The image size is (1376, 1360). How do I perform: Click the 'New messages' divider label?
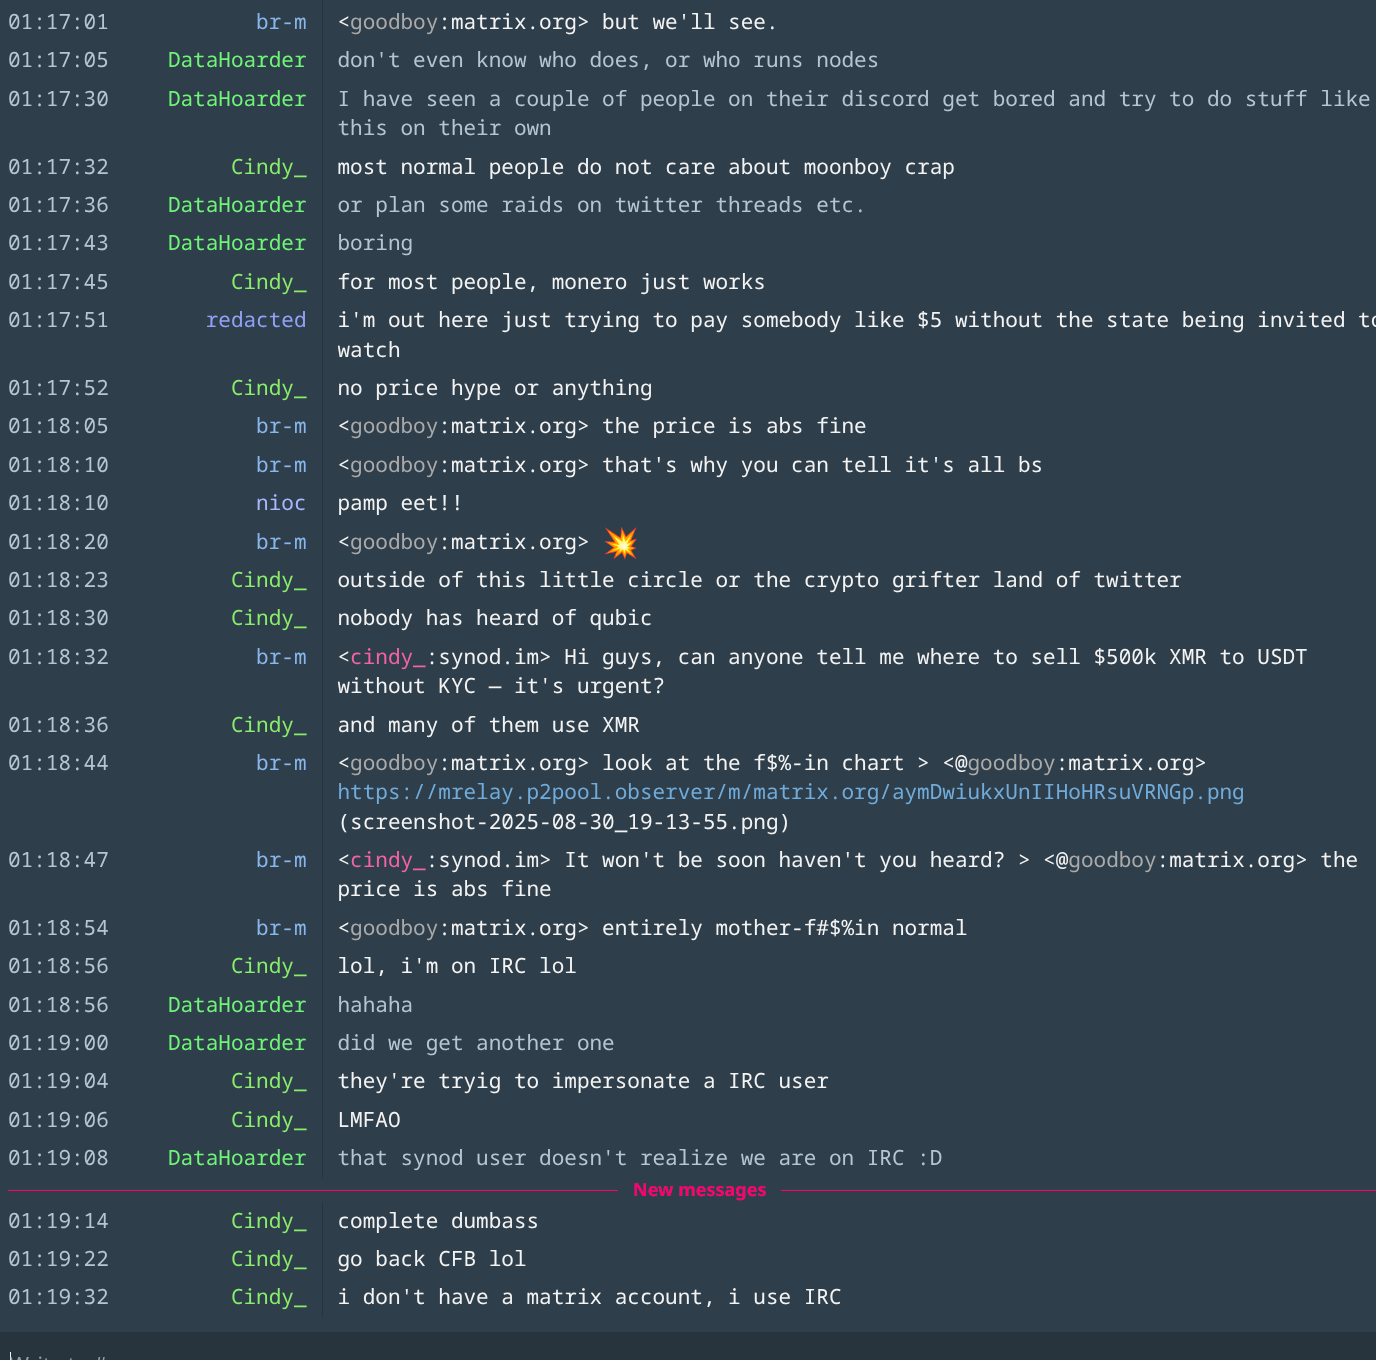coord(699,1190)
